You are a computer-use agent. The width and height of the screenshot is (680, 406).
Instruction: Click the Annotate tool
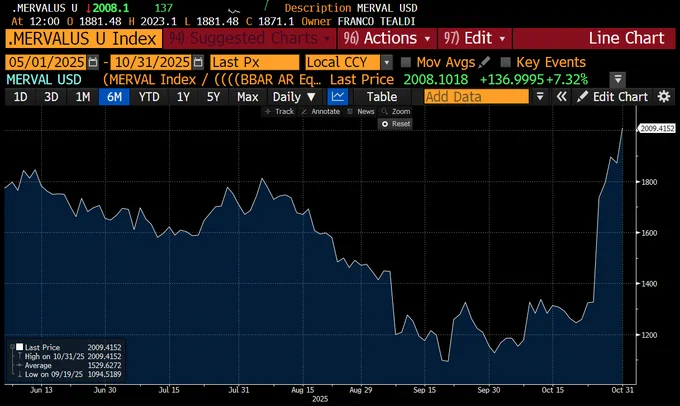320,111
